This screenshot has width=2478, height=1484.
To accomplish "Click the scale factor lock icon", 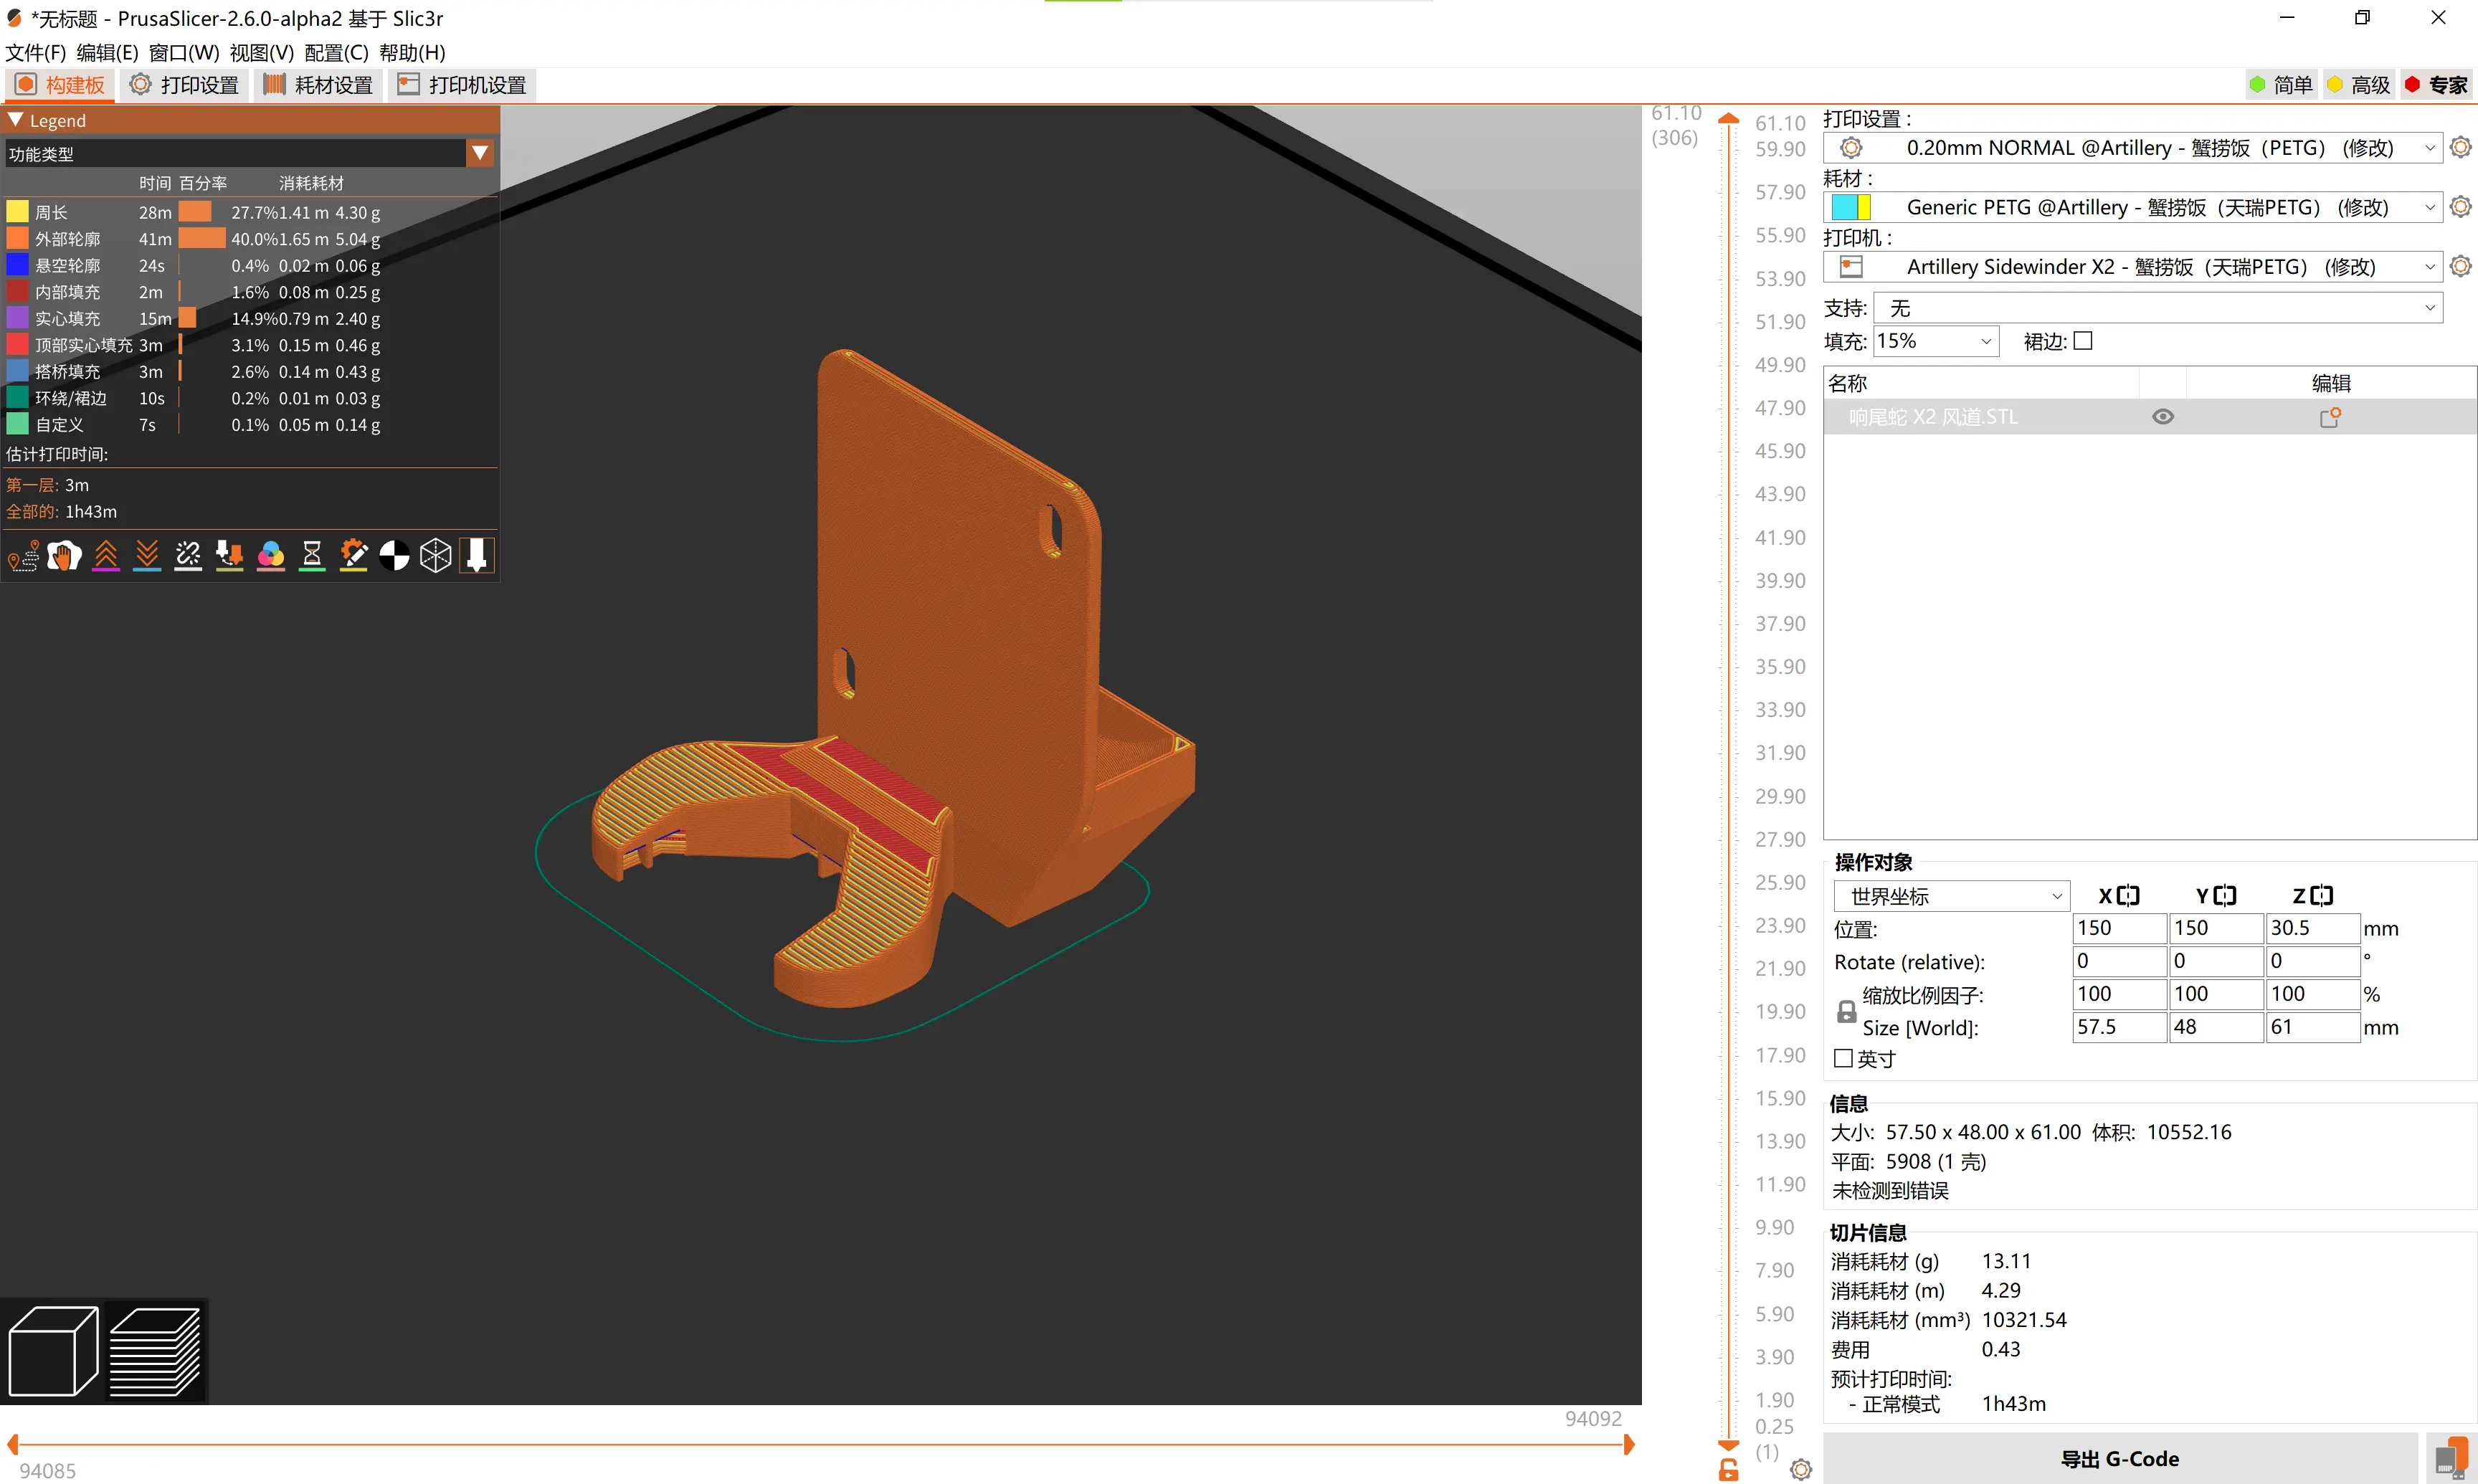I will point(1846,1012).
